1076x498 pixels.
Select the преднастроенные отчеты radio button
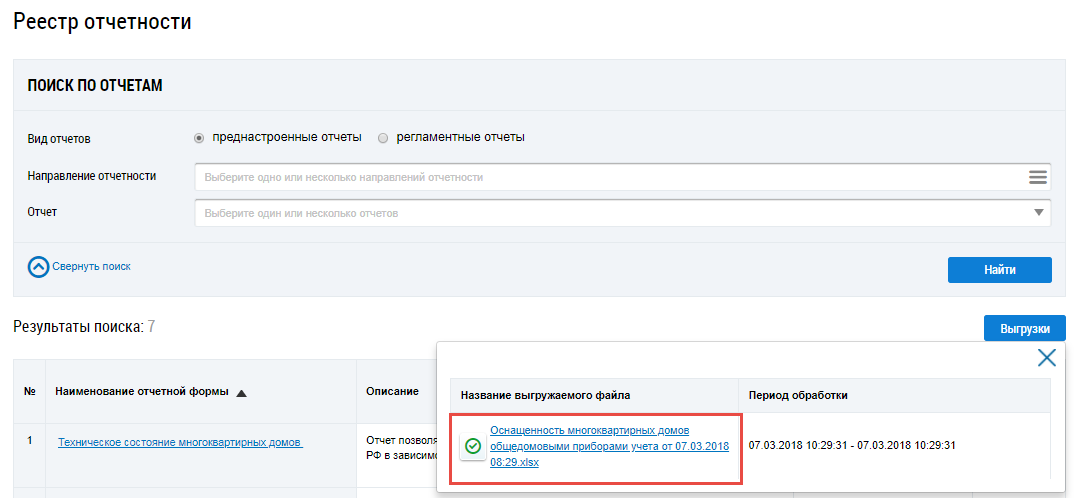(199, 138)
